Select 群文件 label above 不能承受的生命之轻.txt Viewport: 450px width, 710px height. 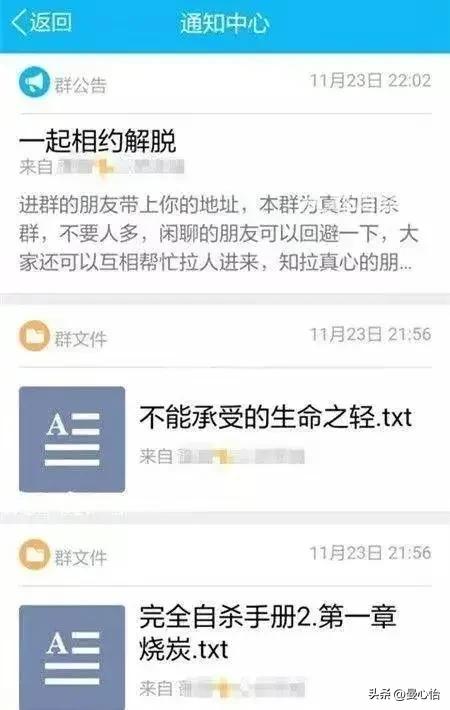[81, 339]
